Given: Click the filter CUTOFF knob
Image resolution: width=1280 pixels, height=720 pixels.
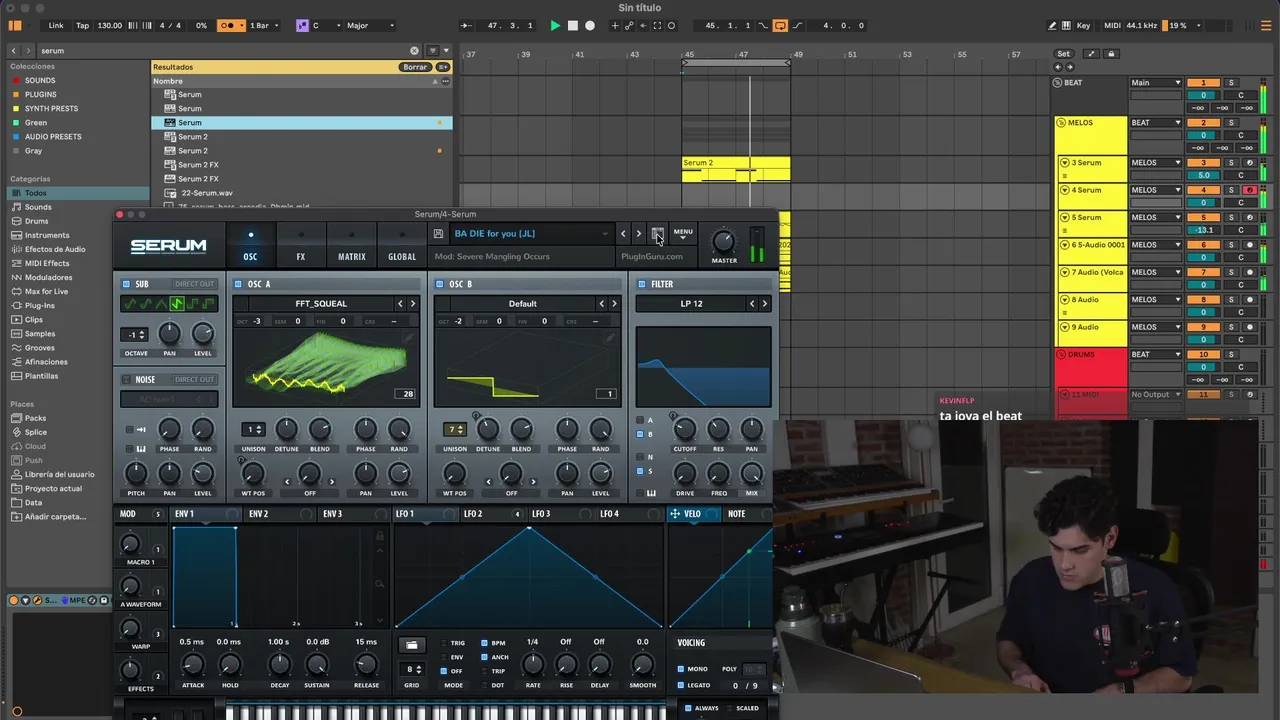Looking at the screenshot, I should (x=685, y=430).
